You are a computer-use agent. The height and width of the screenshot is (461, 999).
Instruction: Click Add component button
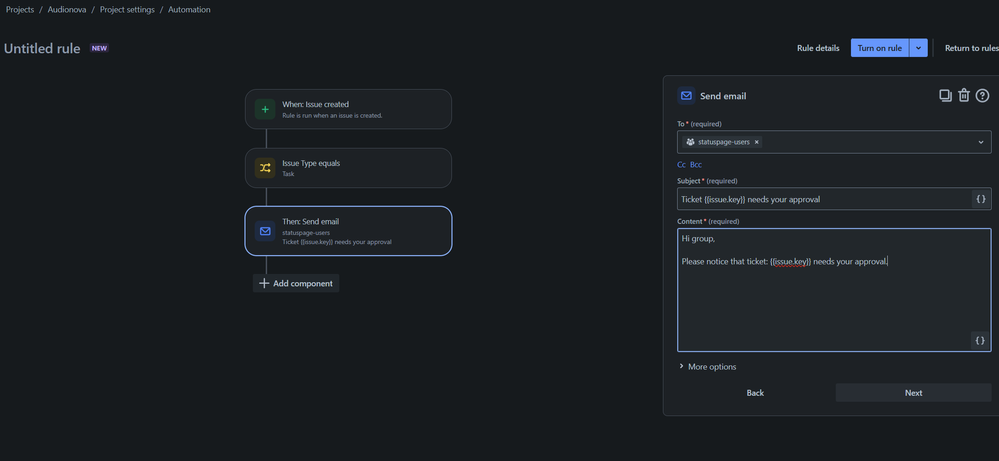(x=296, y=283)
